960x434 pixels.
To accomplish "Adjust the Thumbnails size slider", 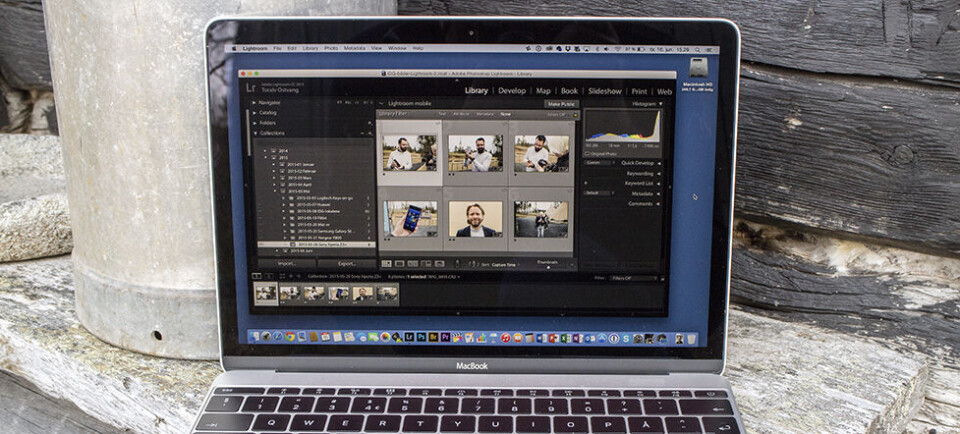I will click(x=549, y=267).
